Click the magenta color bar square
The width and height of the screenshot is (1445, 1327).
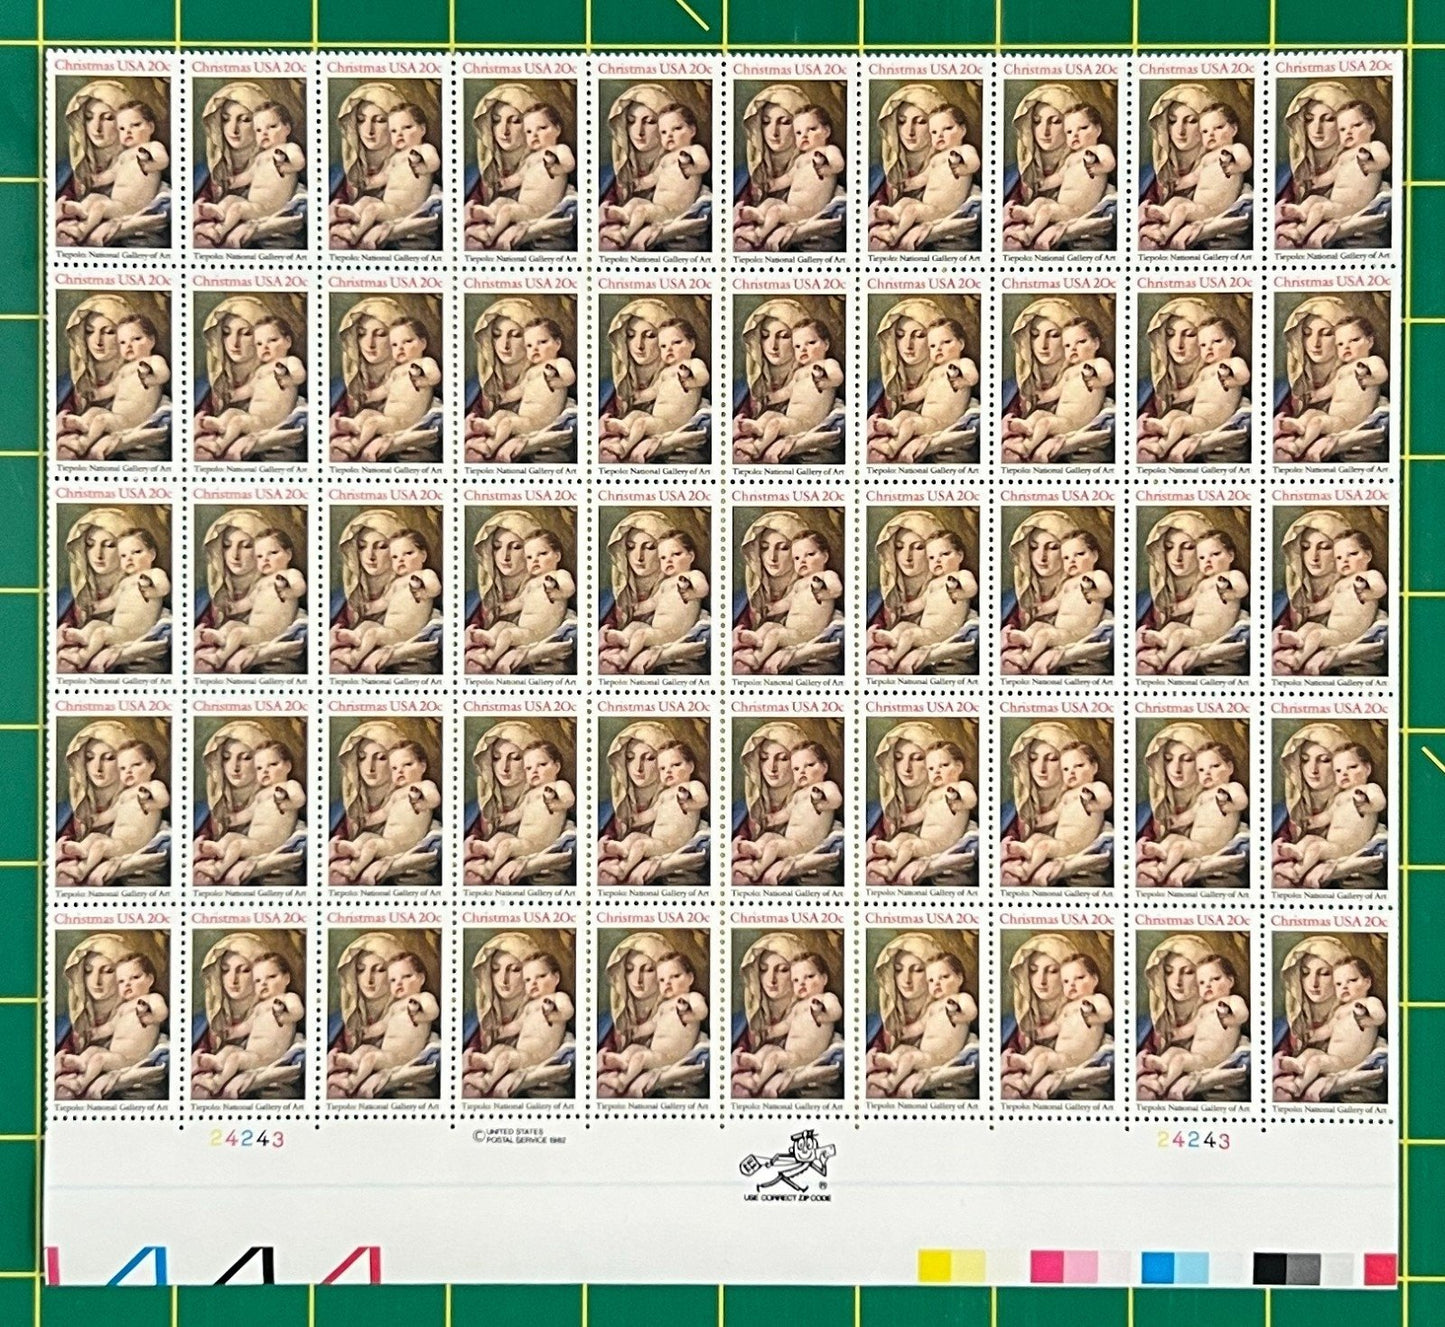(x=1047, y=1268)
